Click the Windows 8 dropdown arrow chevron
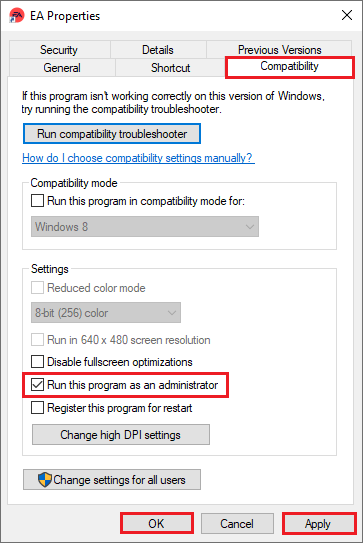Screen dimensions: 363x543 point(250,227)
